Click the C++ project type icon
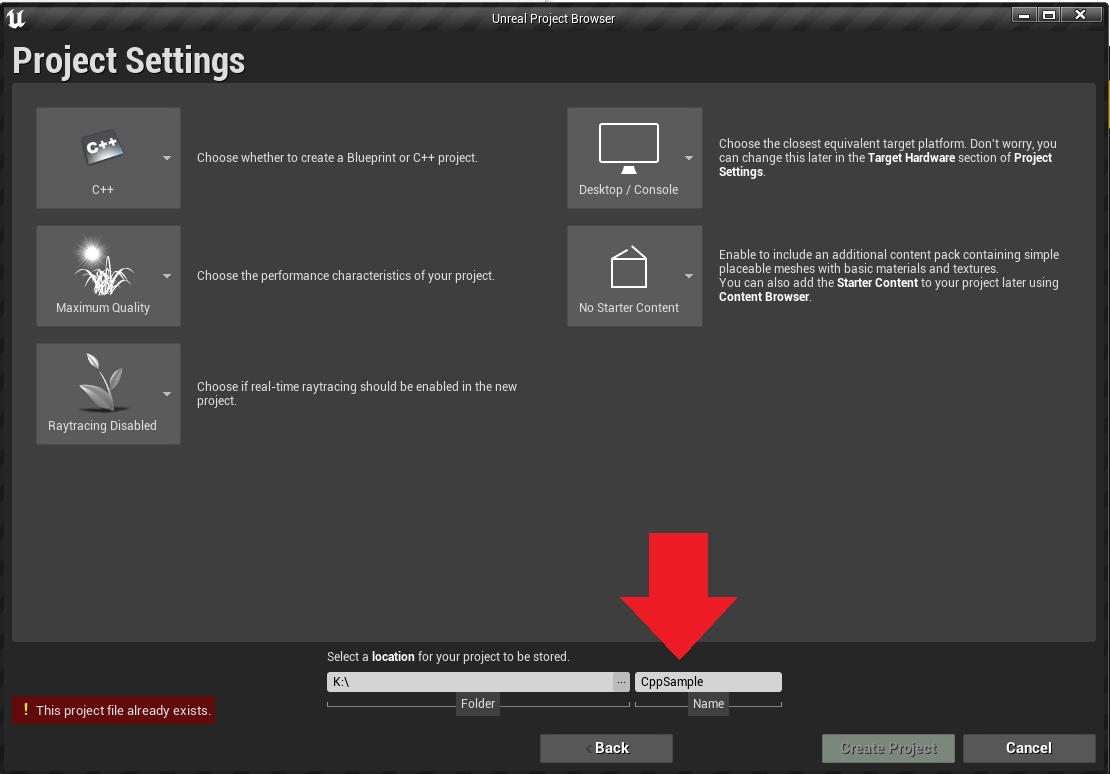The width and height of the screenshot is (1110, 774). 103,147
